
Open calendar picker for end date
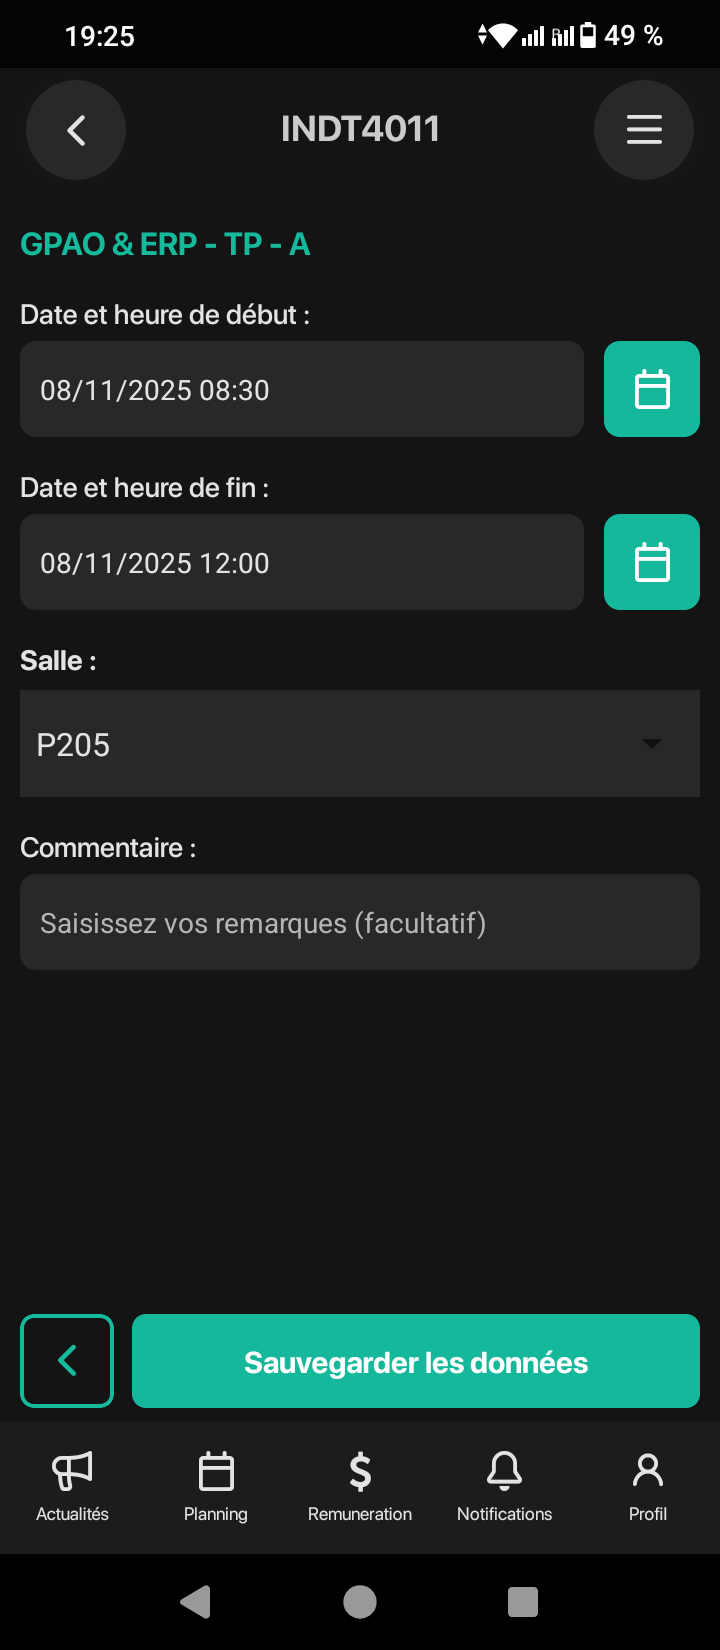(x=652, y=562)
